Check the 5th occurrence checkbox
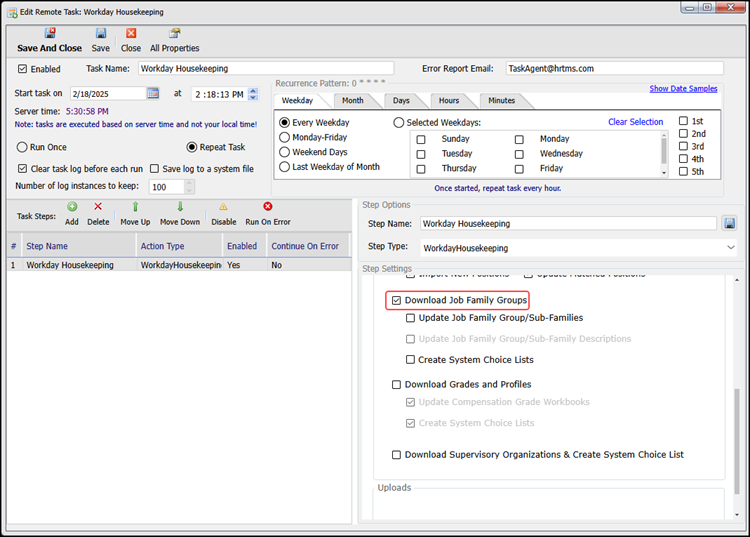 click(684, 171)
